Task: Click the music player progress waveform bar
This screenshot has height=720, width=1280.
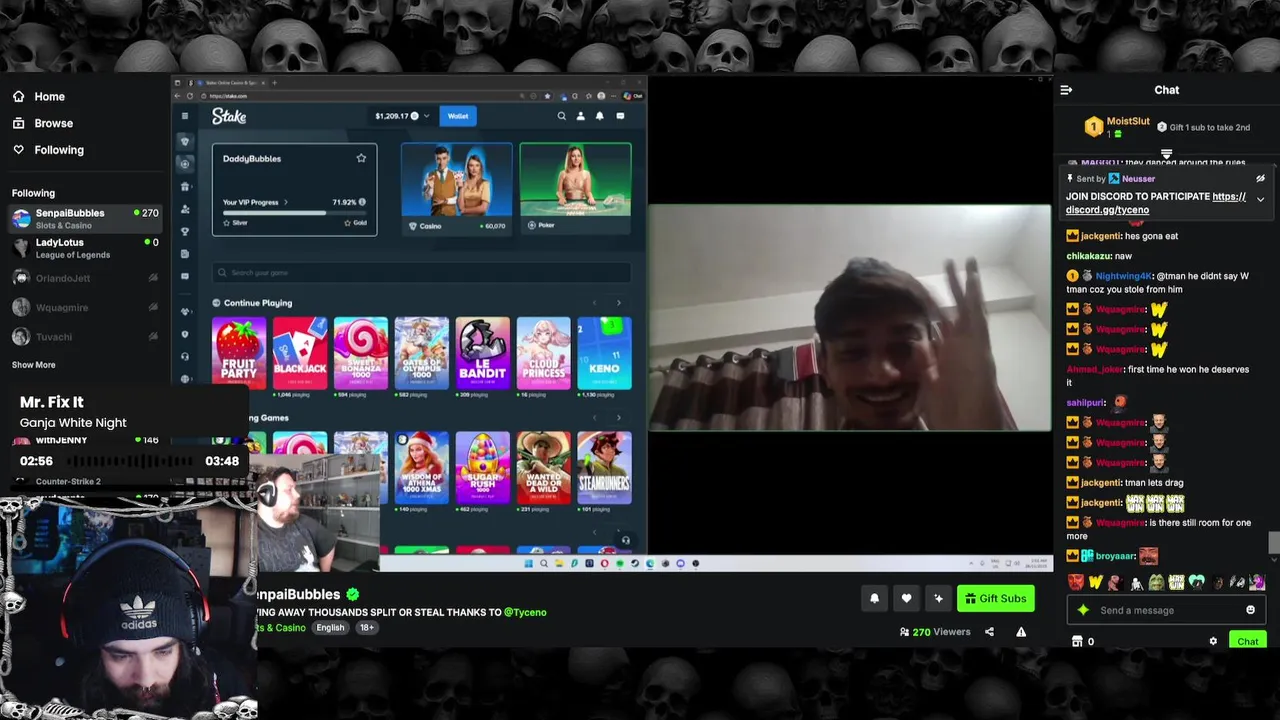Action: (x=129, y=461)
